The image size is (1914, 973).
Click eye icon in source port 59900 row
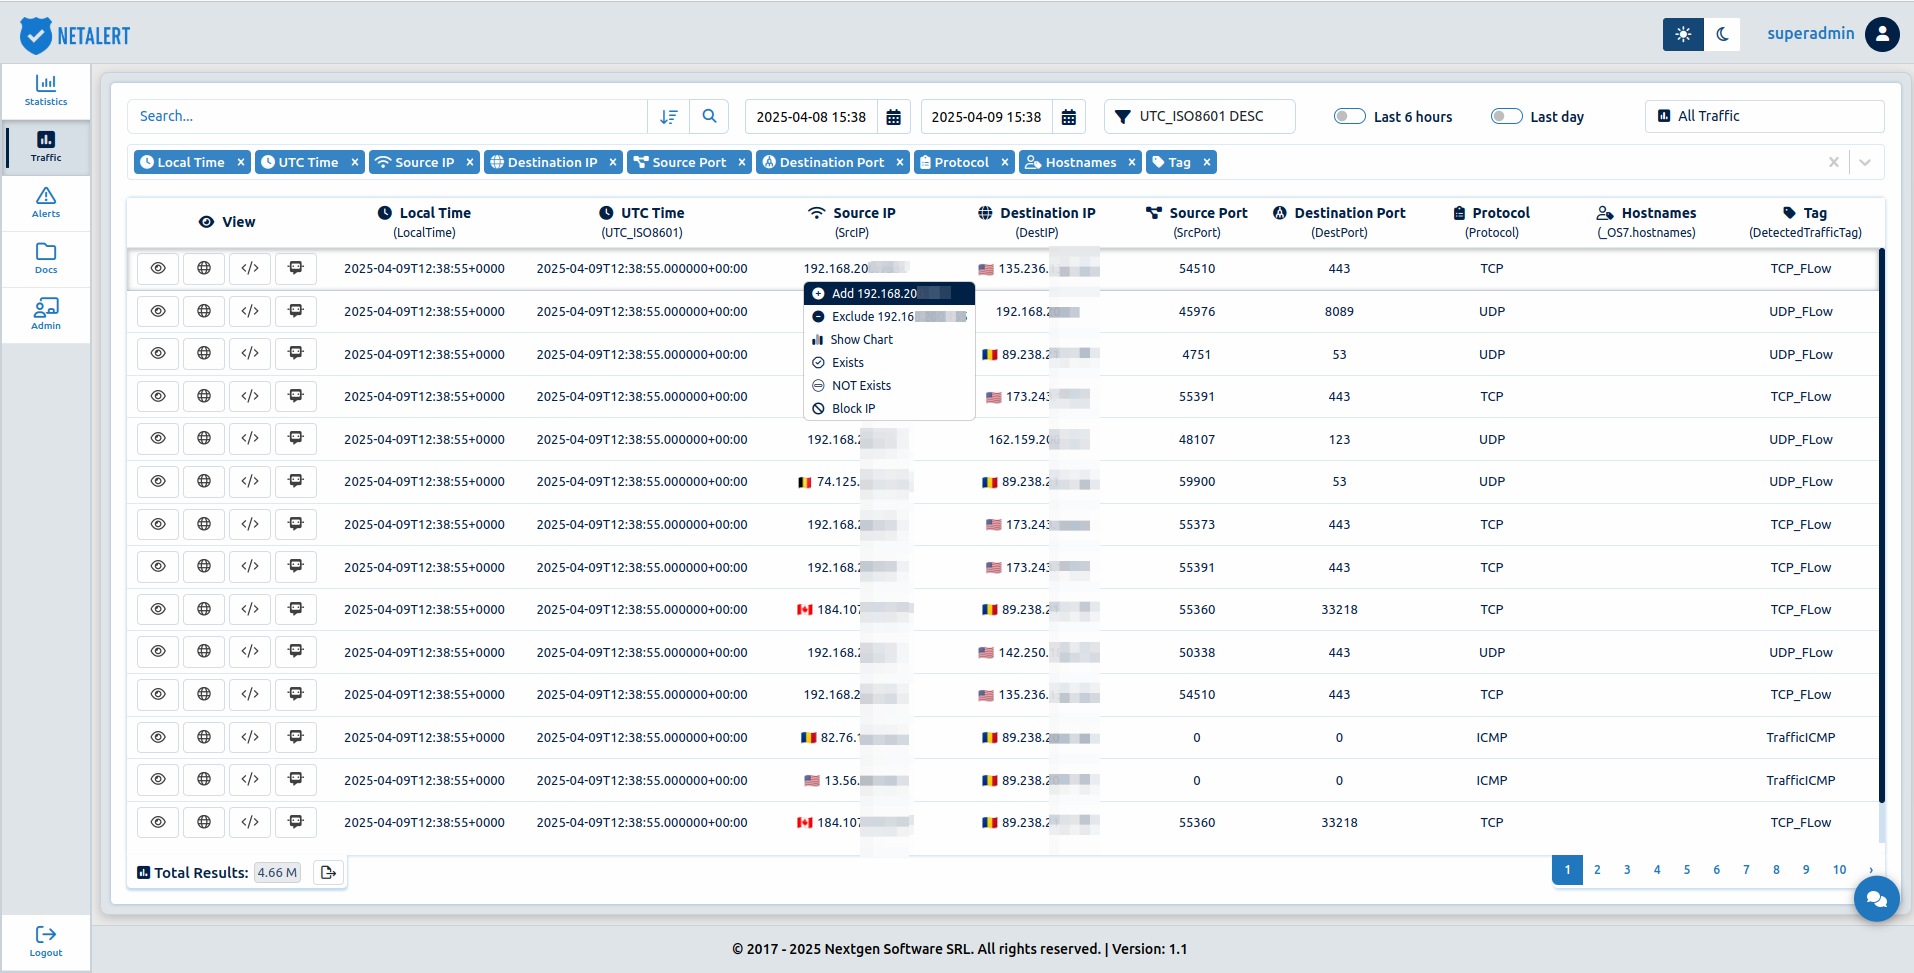pyautogui.click(x=158, y=482)
